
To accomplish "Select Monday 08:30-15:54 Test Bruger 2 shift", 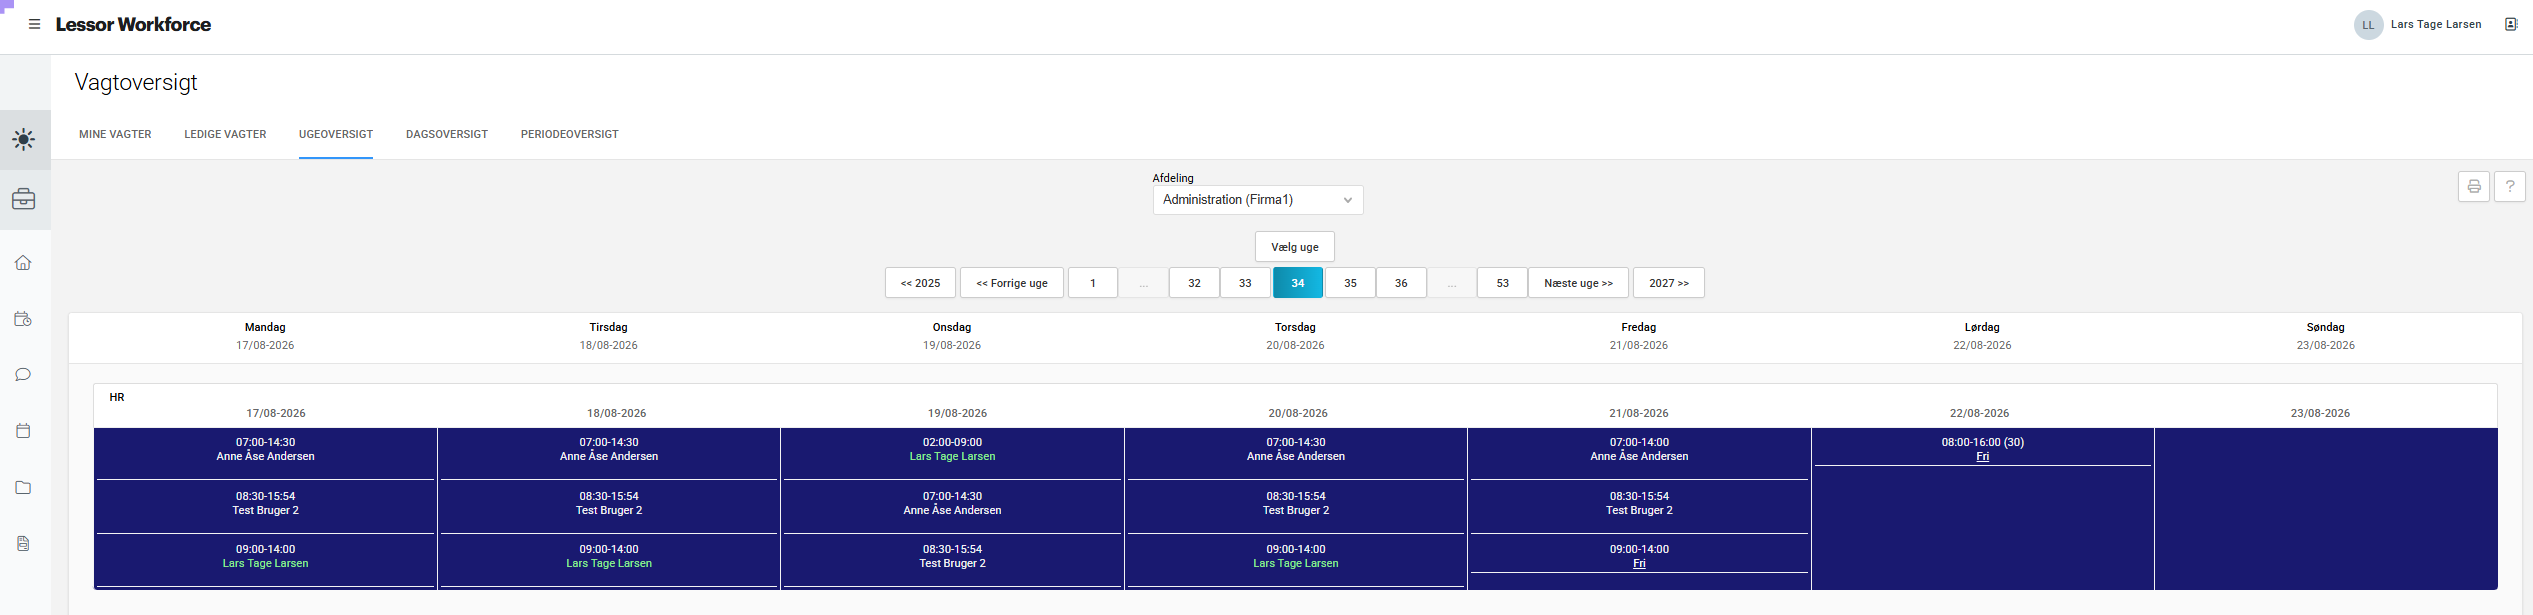I will point(265,506).
